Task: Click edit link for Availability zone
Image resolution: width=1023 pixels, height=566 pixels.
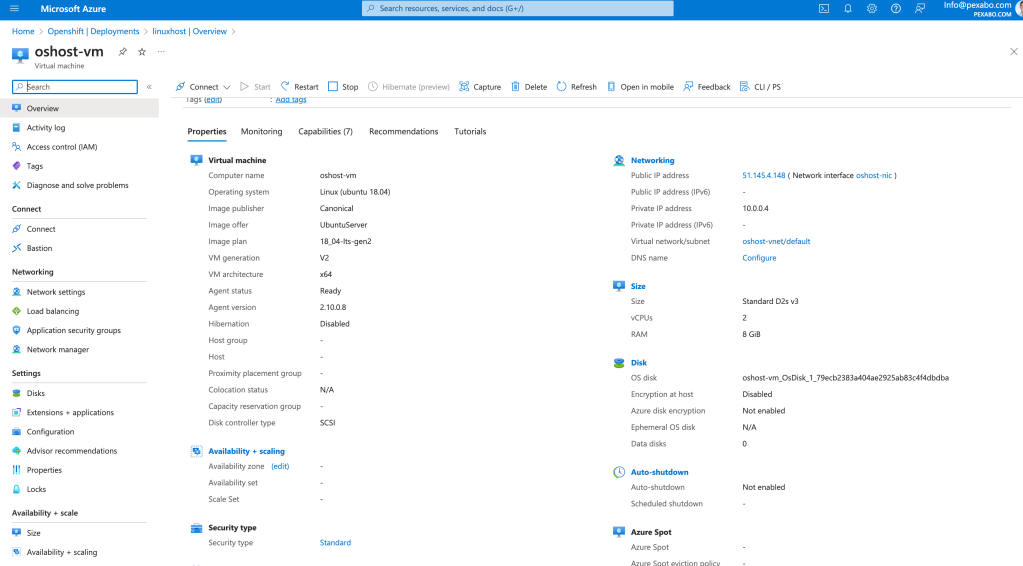Action: [280, 466]
